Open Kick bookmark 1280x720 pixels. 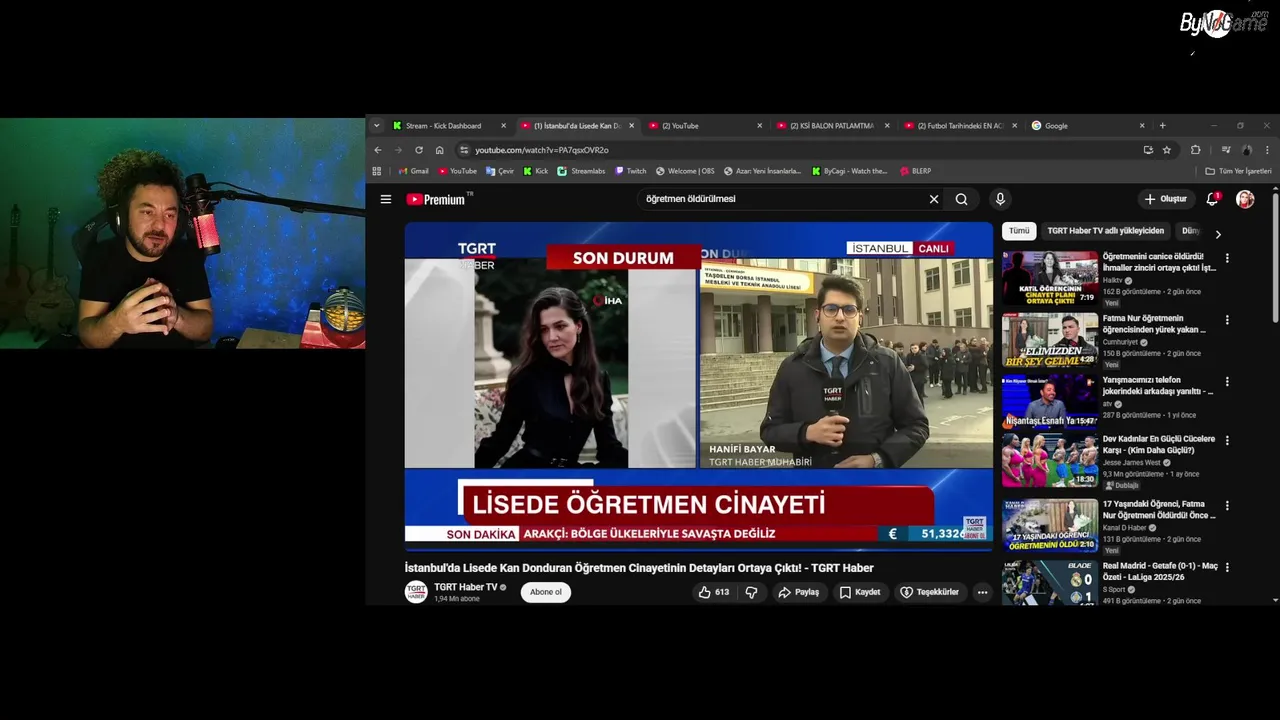click(x=536, y=171)
